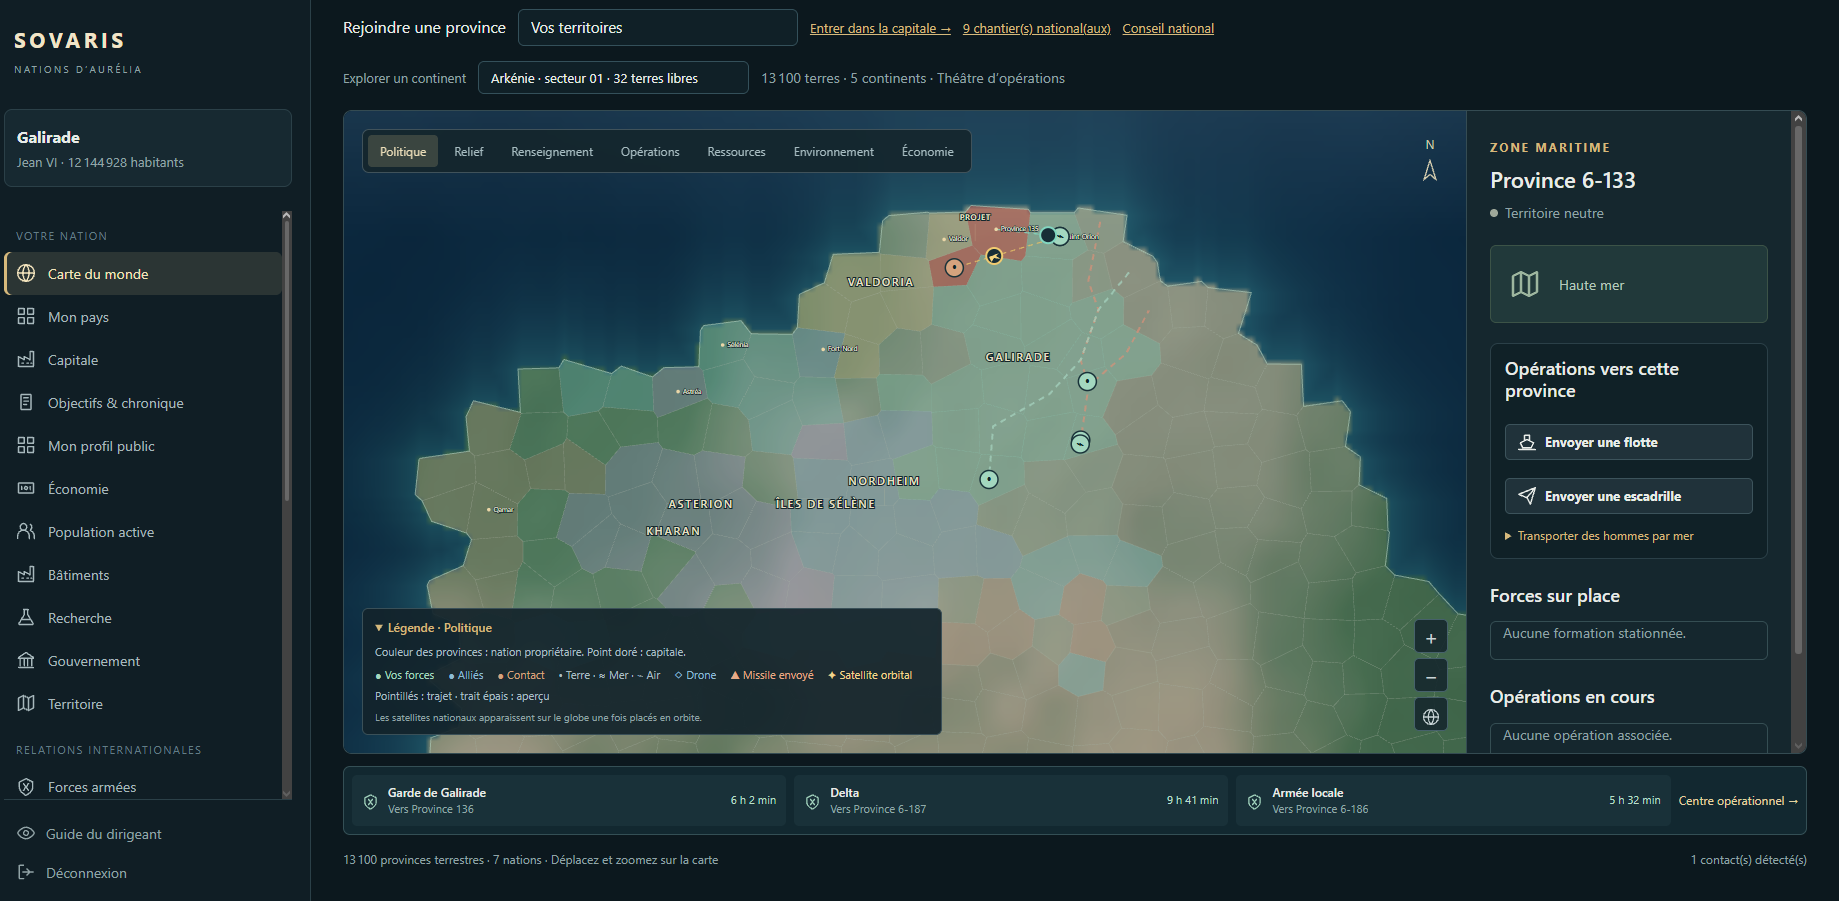The width and height of the screenshot is (1839, 901).
Task: Switch to map's Économie tab
Action: click(x=927, y=152)
